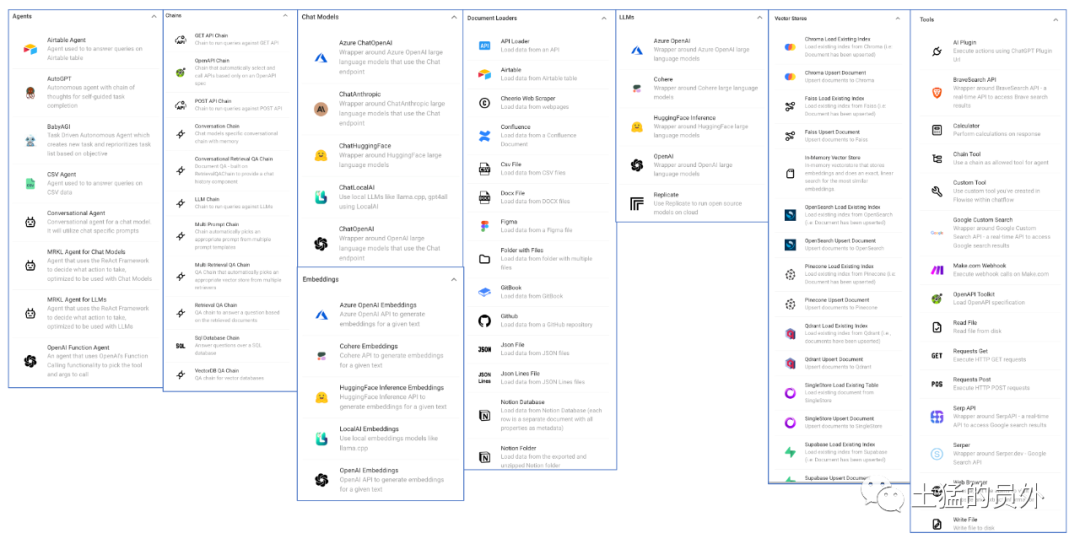Select the Sql Database Chain SQL icon
Screen dimensions: 1080x544
pos(180,346)
